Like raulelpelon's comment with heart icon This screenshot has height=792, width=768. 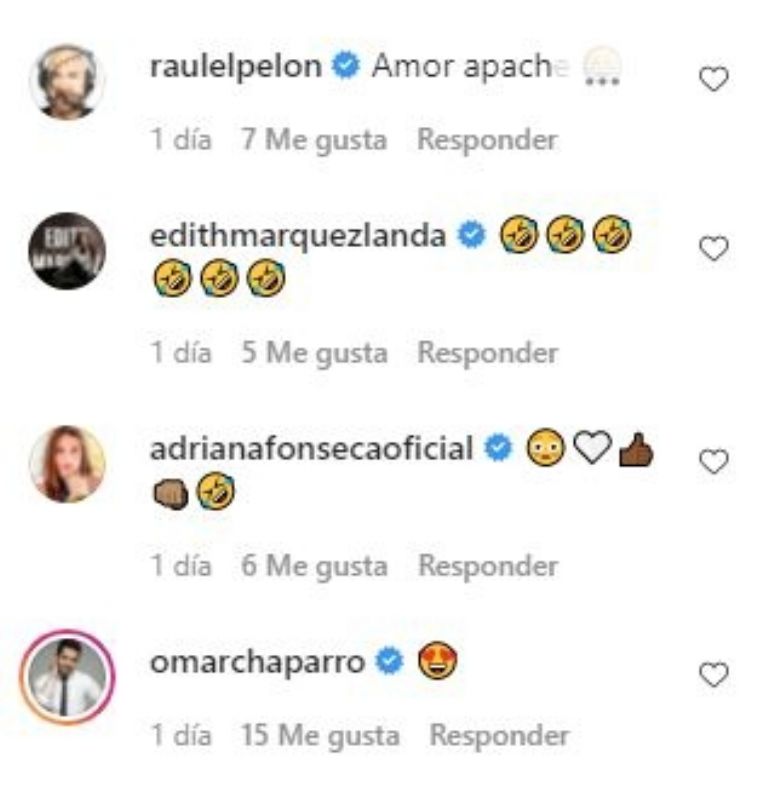[x=713, y=79]
